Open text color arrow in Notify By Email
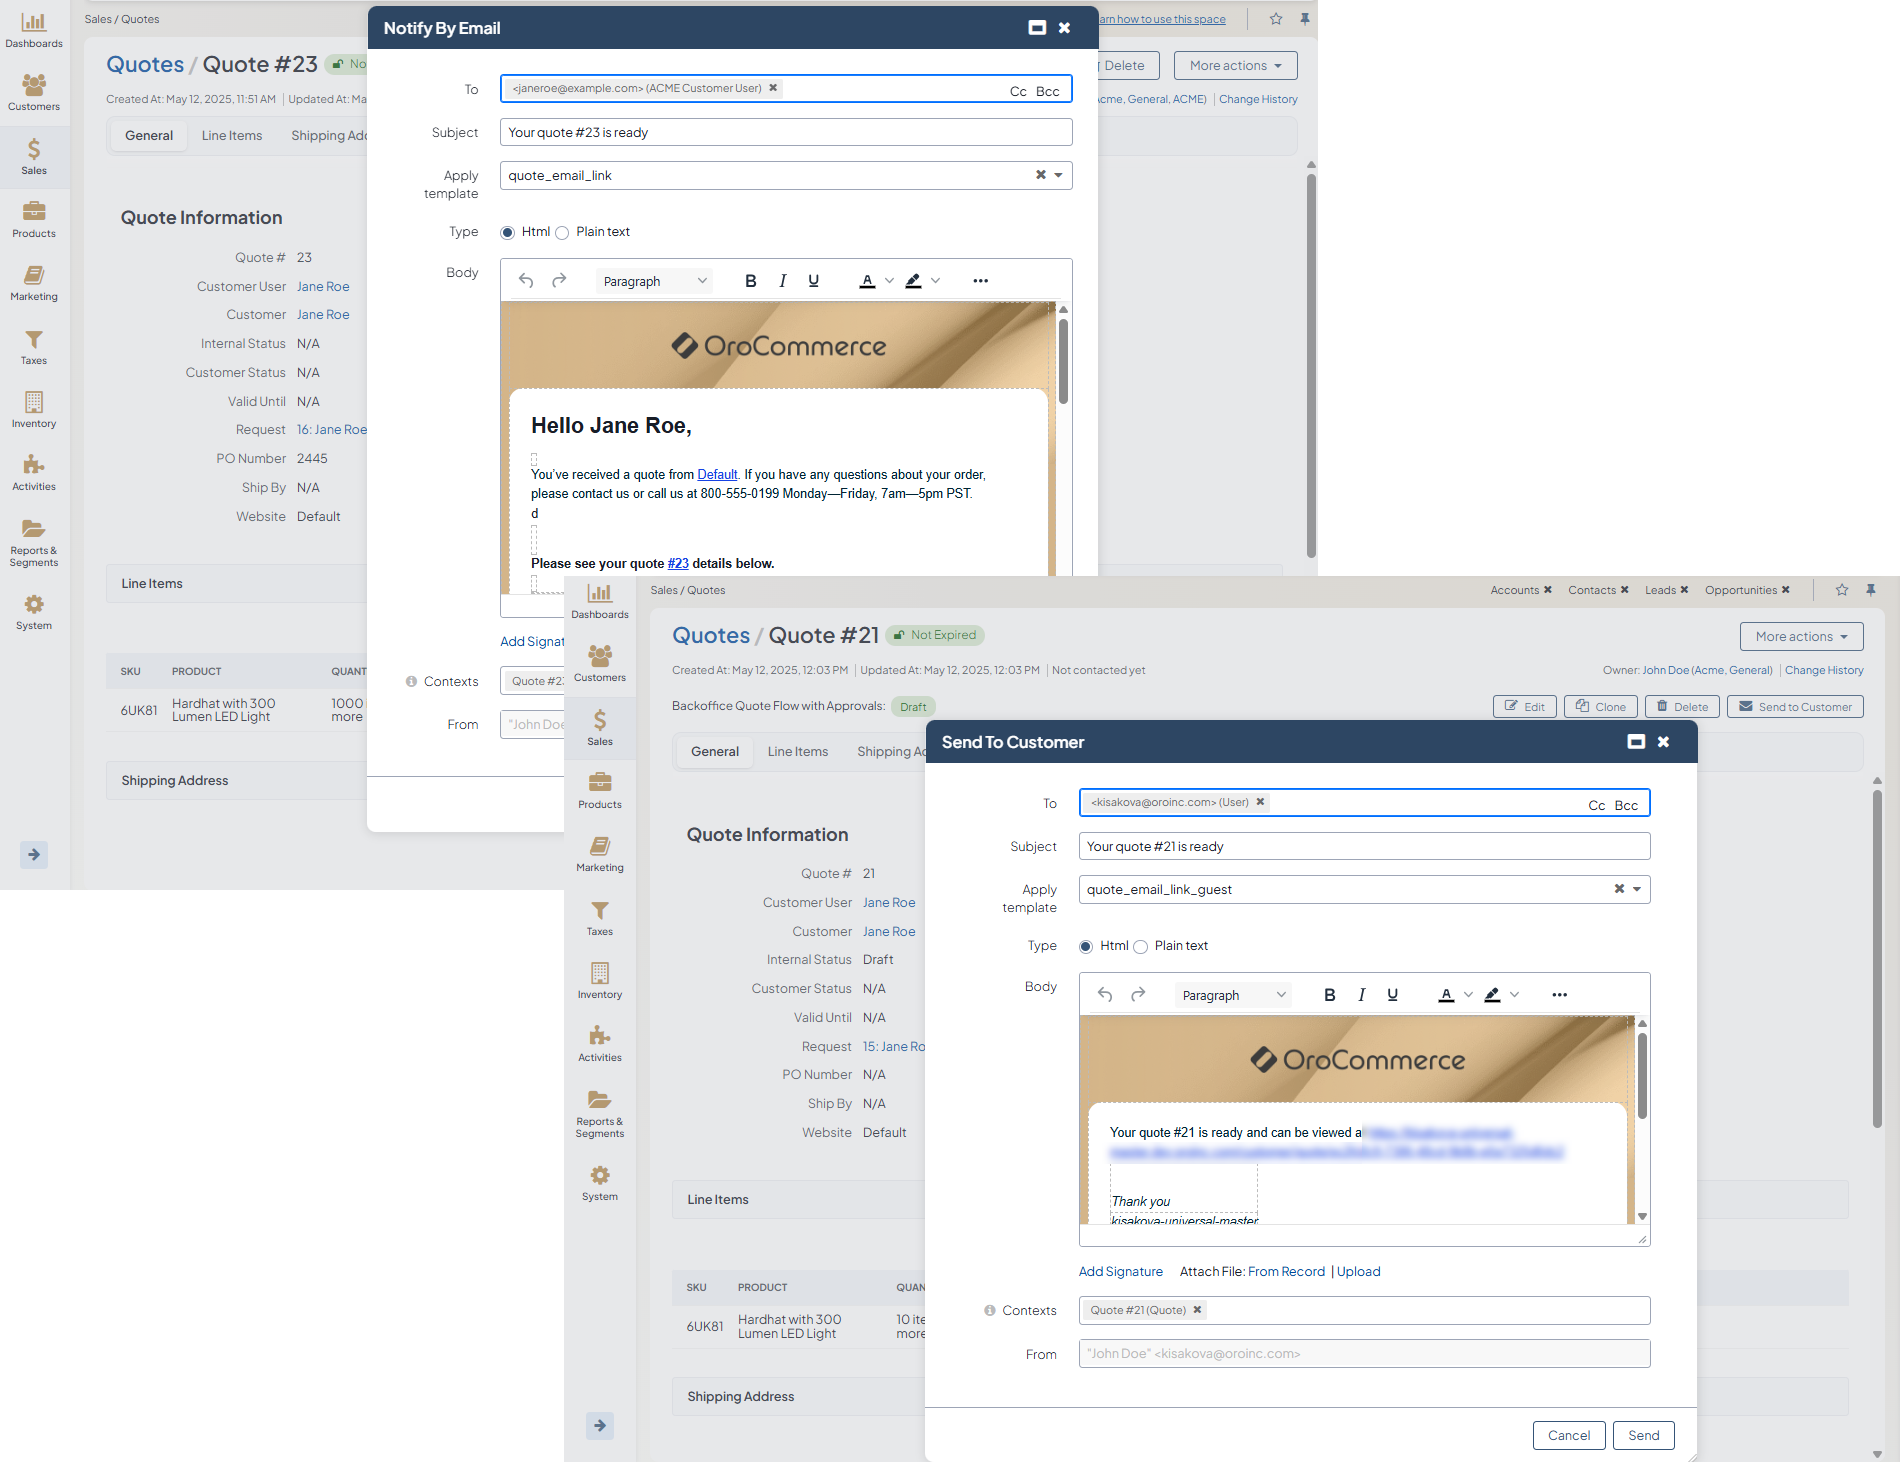 coord(889,281)
